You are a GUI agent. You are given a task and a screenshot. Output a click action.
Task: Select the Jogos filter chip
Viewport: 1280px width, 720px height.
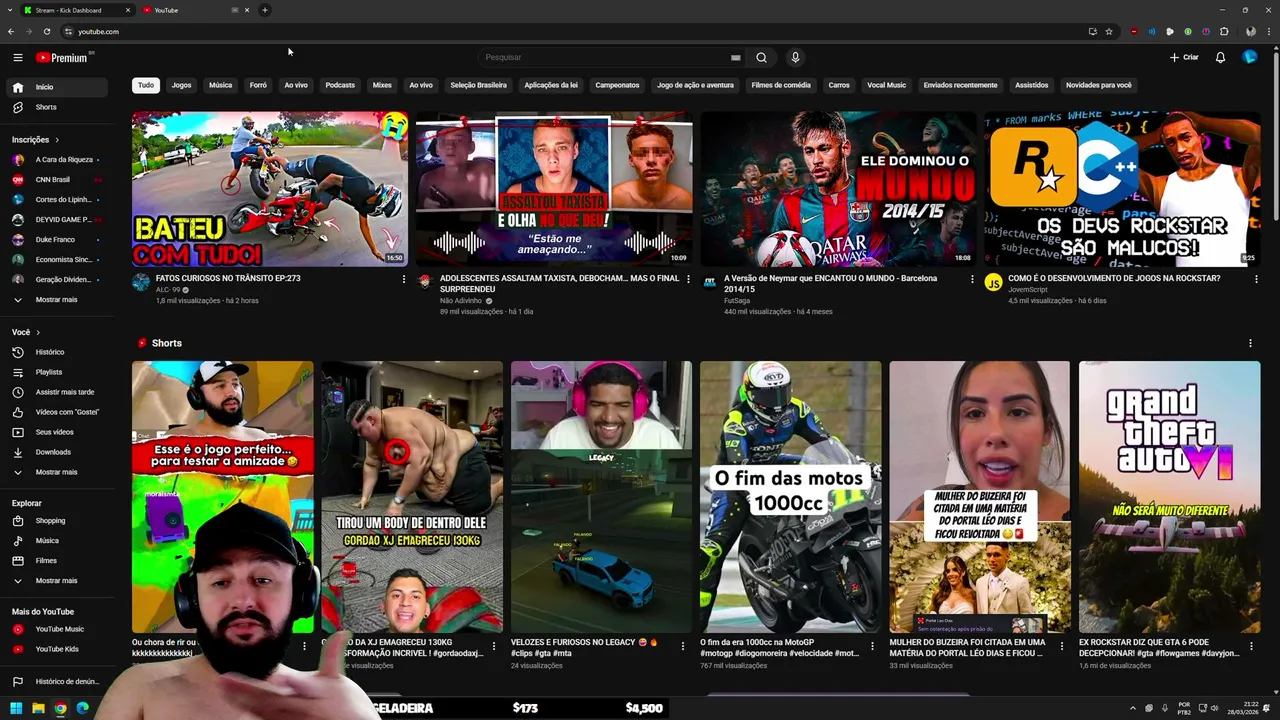pos(181,85)
